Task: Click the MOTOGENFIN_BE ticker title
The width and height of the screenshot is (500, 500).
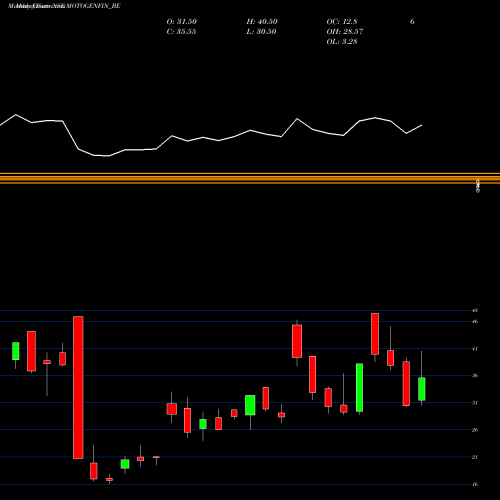Action: pyautogui.click(x=93, y=6)
